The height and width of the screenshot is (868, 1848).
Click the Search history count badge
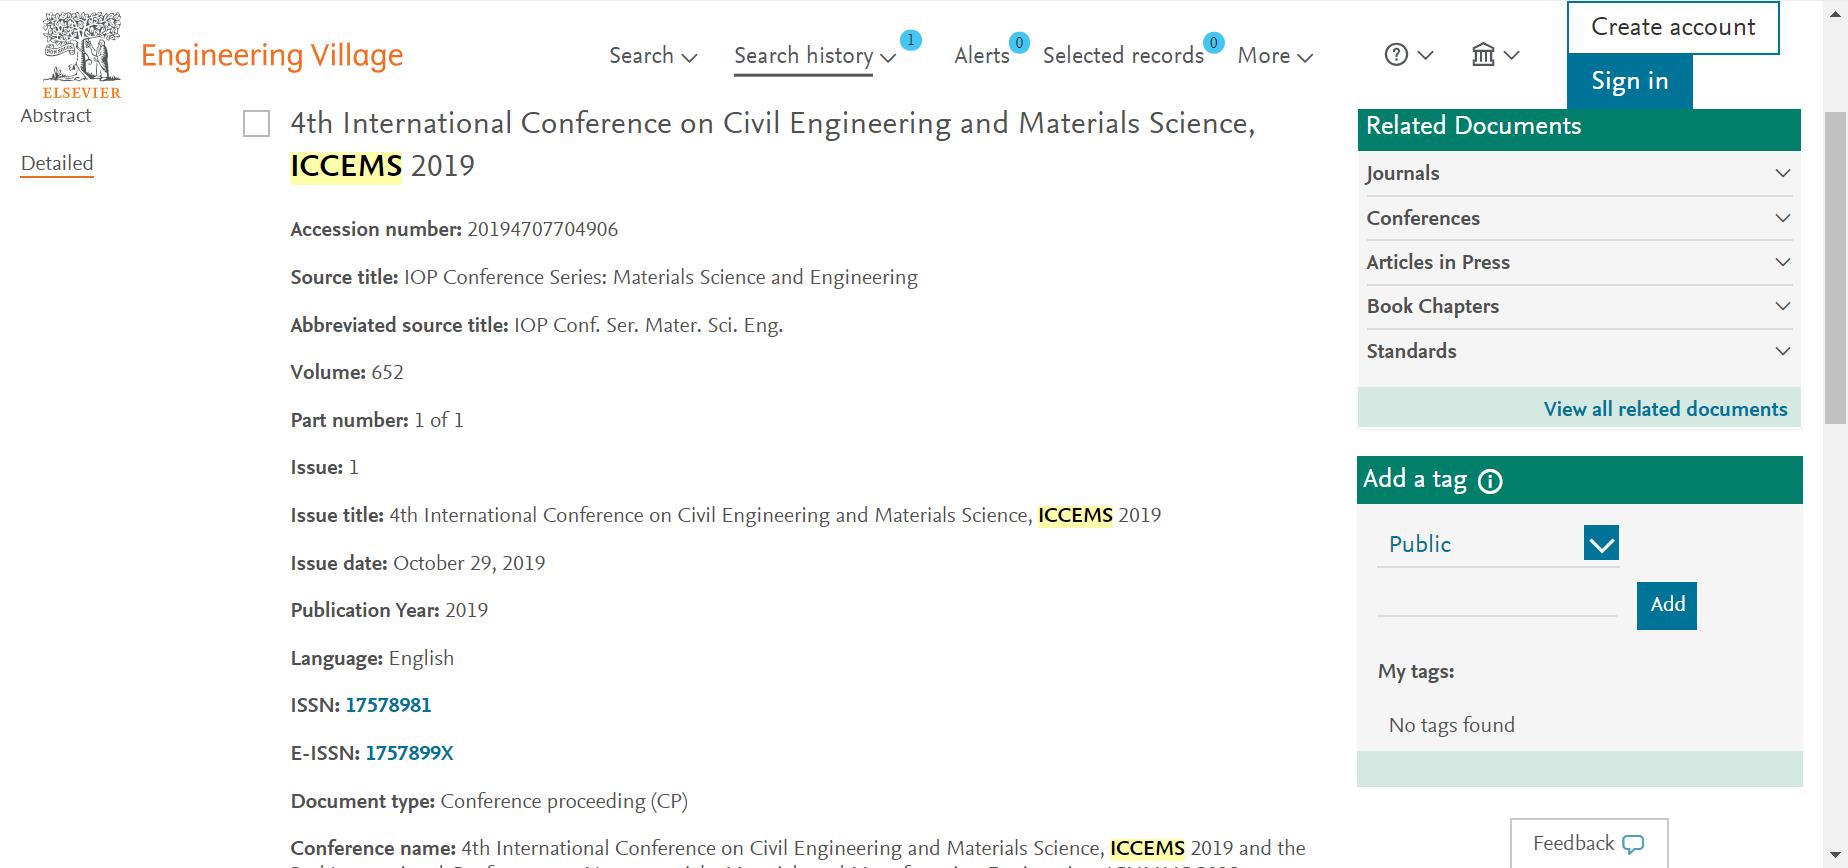pyautogui.click(x=910, y=40)
